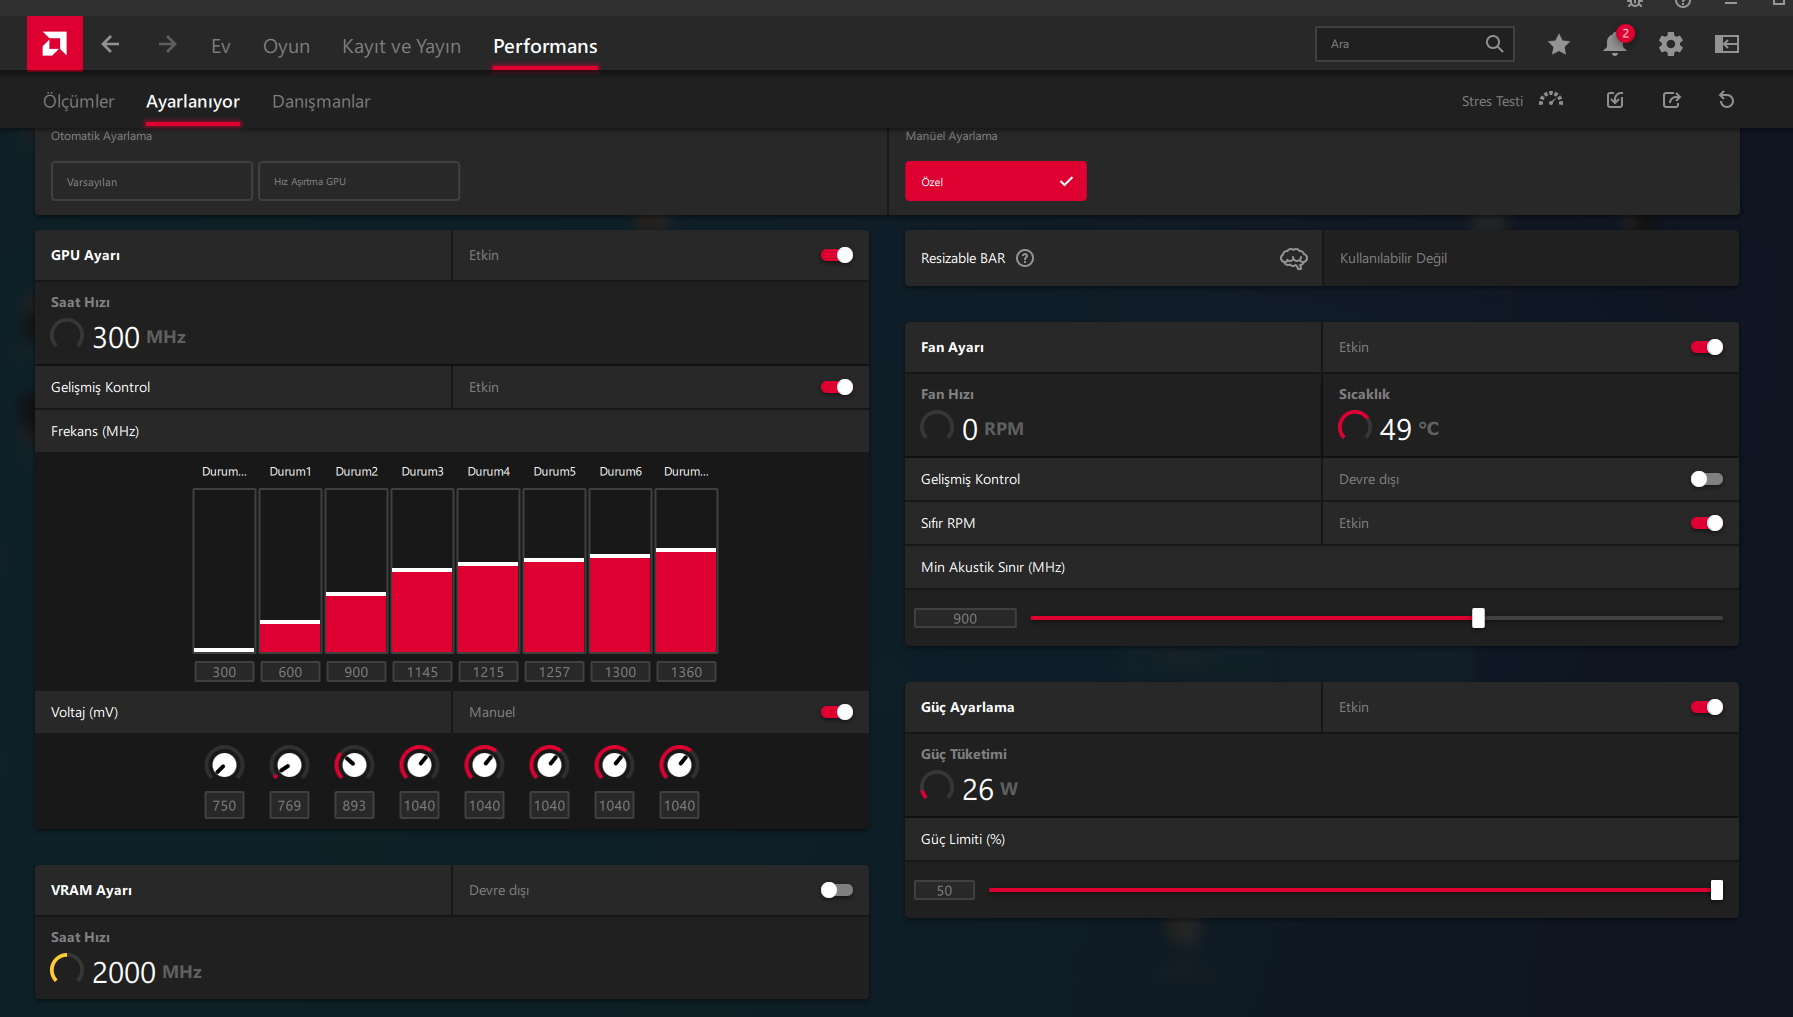Open favorites via the star icon
The height and width of the screenshot is (1017, 1793).
pos(1558,44)
